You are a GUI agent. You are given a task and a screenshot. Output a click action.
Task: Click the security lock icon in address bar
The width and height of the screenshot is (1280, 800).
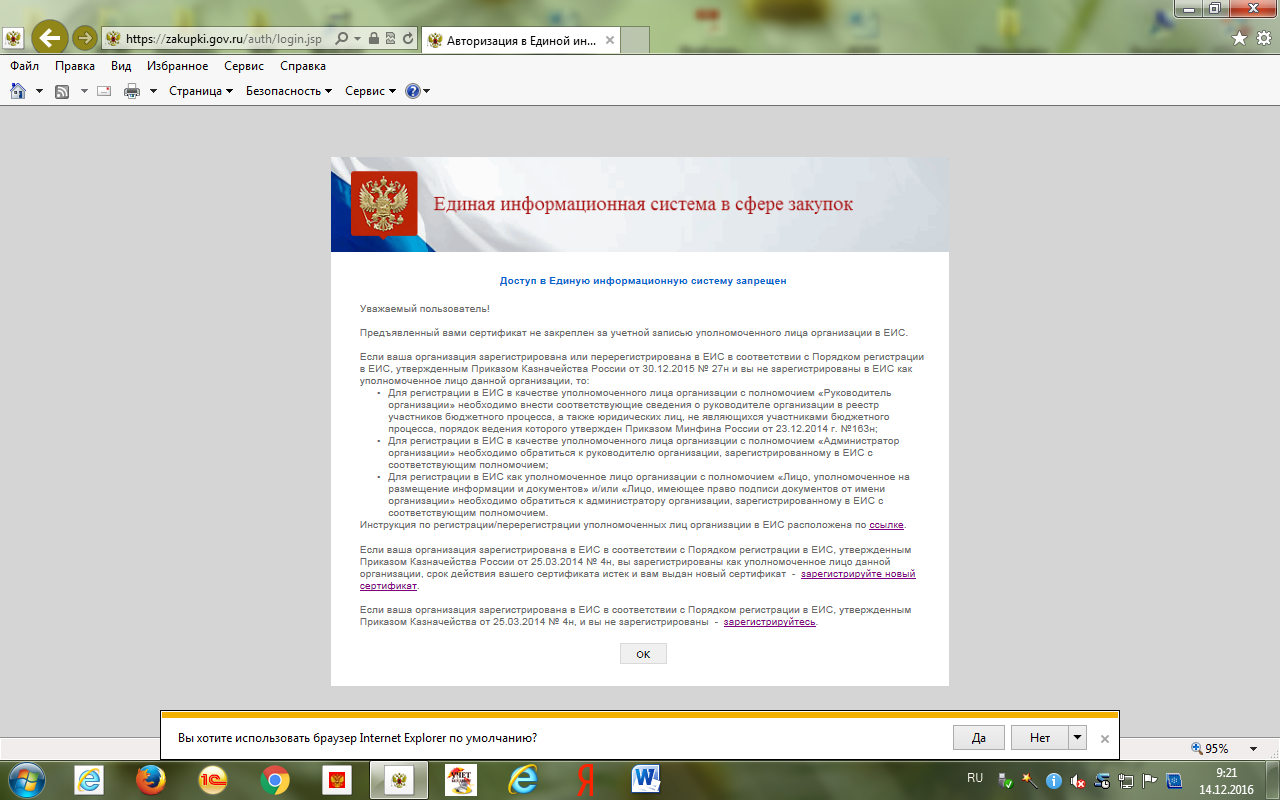[374, 39]
